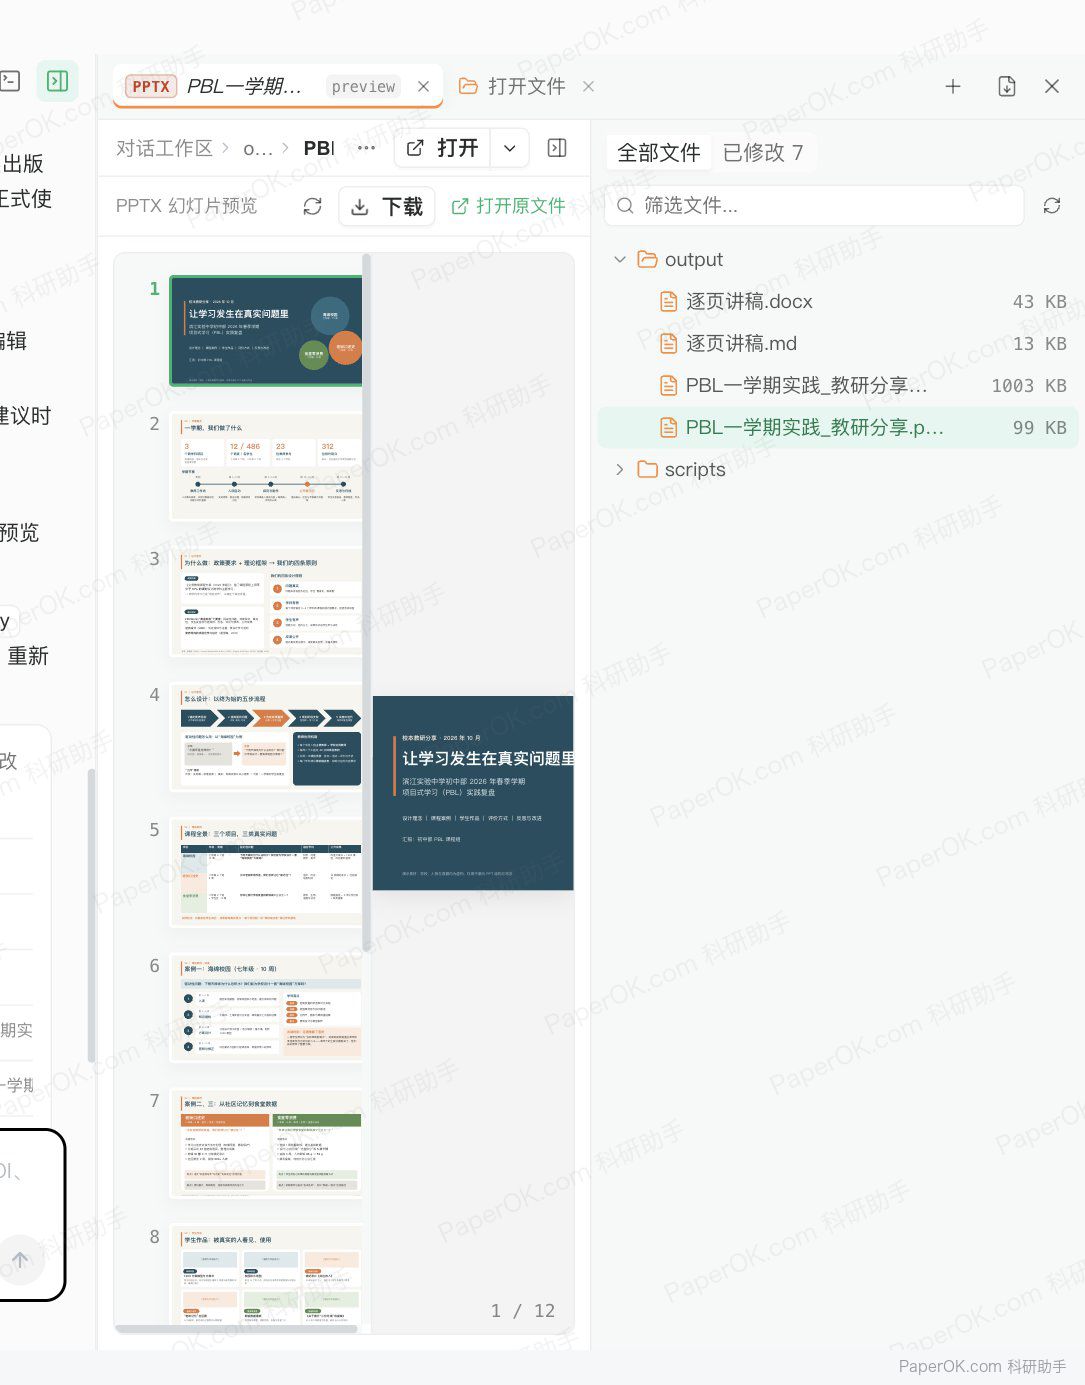Viewport: 1085px width, 1385px height.
Task: Select slide 6 thumbnail 案例一
Action: (x=266, y=1008)
